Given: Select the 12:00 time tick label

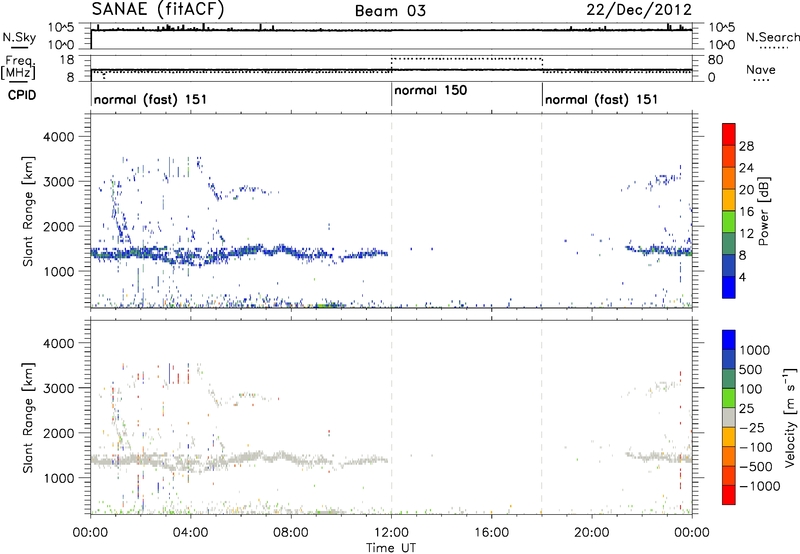Looking at the screenshot, I should 391,533.
